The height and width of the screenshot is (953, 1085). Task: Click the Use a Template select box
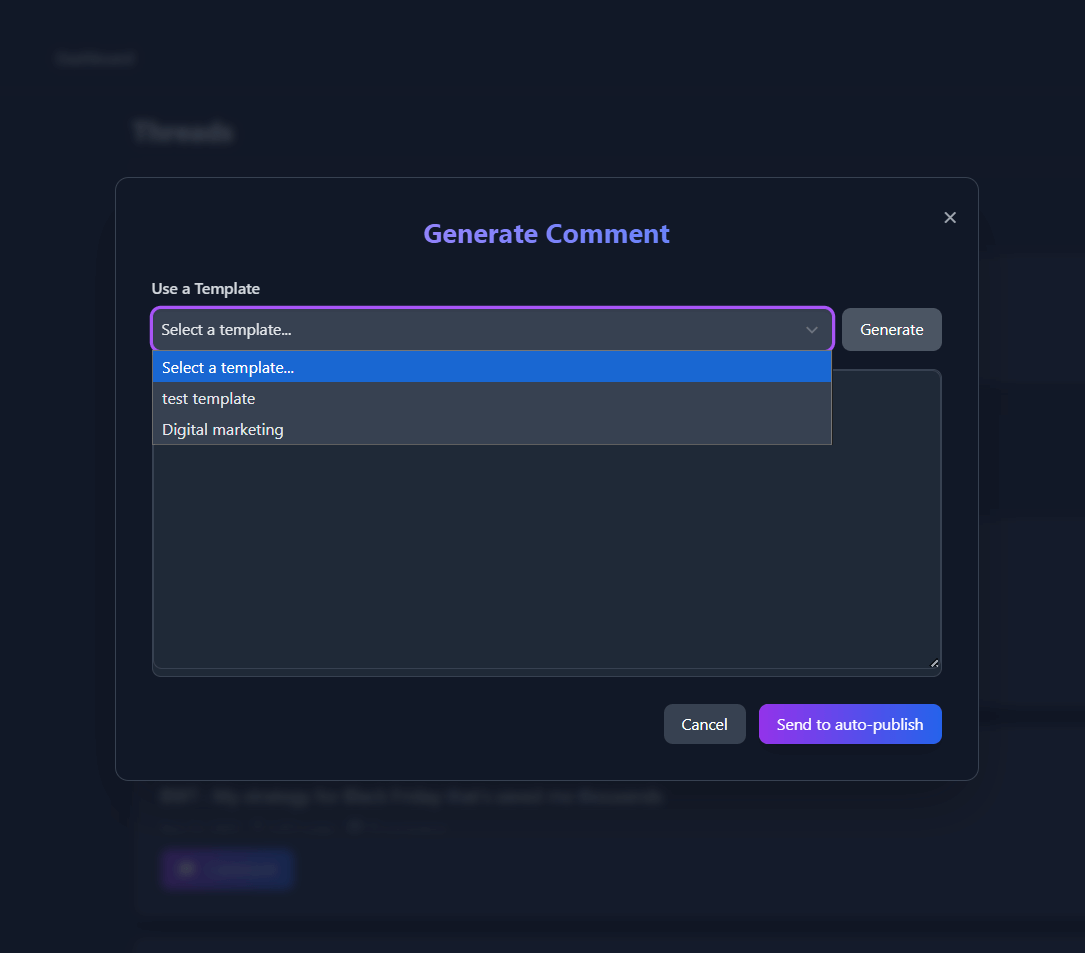(x=480, y=330)
